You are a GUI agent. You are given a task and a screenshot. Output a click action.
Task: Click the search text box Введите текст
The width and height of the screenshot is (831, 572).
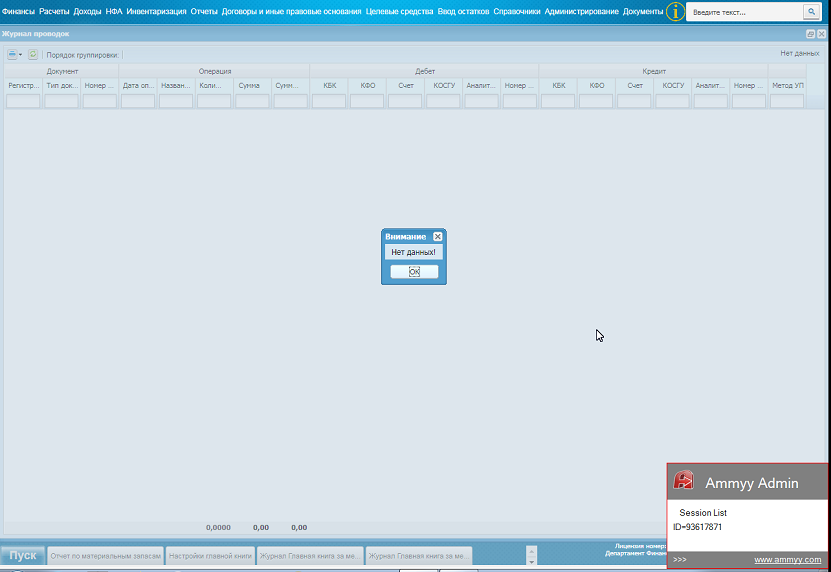(745, 12)
